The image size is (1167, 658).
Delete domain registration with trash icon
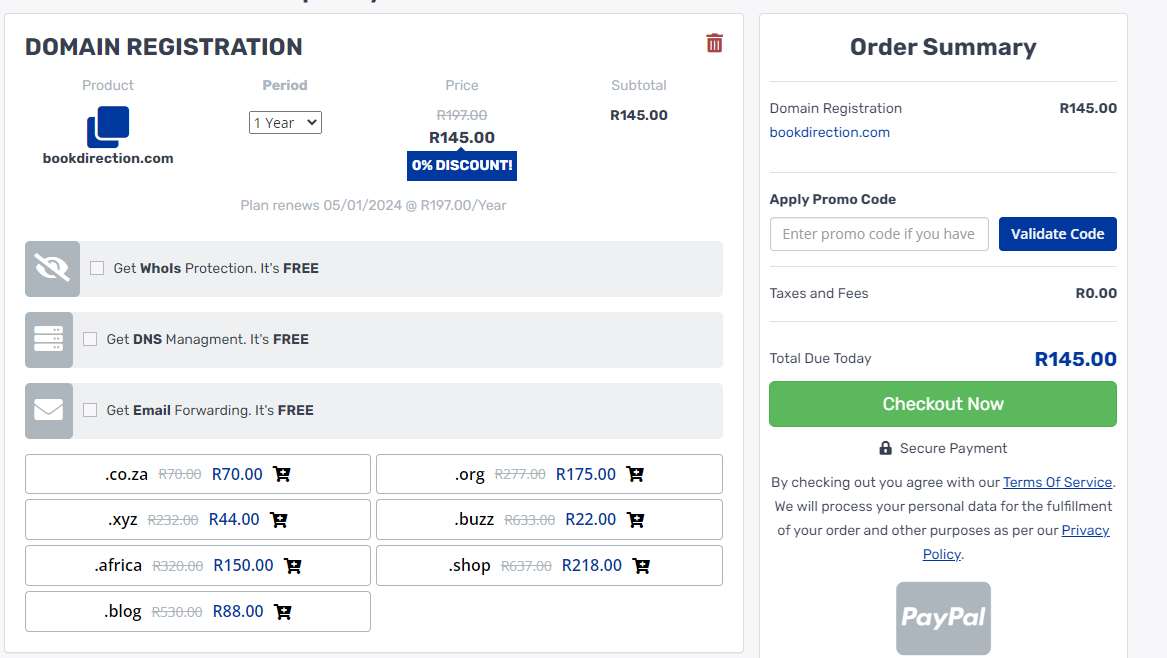click(x=714, y=43)
